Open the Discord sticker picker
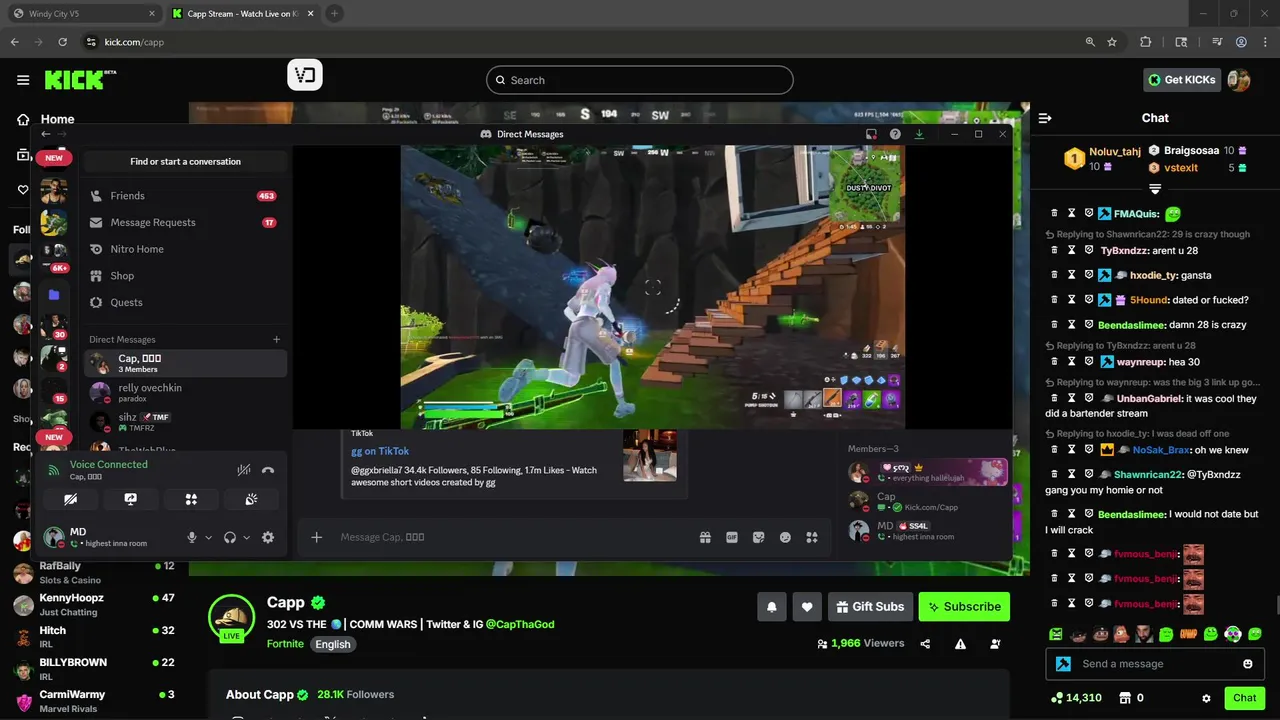This screenshot has width=1280, height=720. (x=759, y=537)
